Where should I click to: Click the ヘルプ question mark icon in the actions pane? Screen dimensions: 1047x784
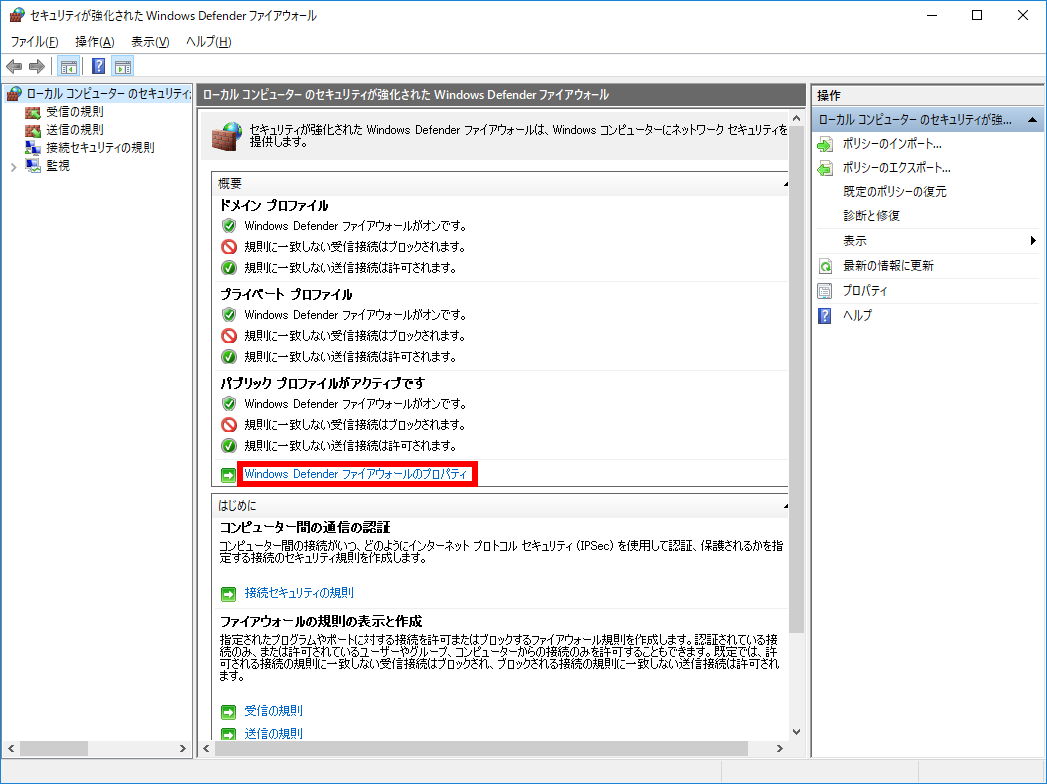[x=825, y=316]
